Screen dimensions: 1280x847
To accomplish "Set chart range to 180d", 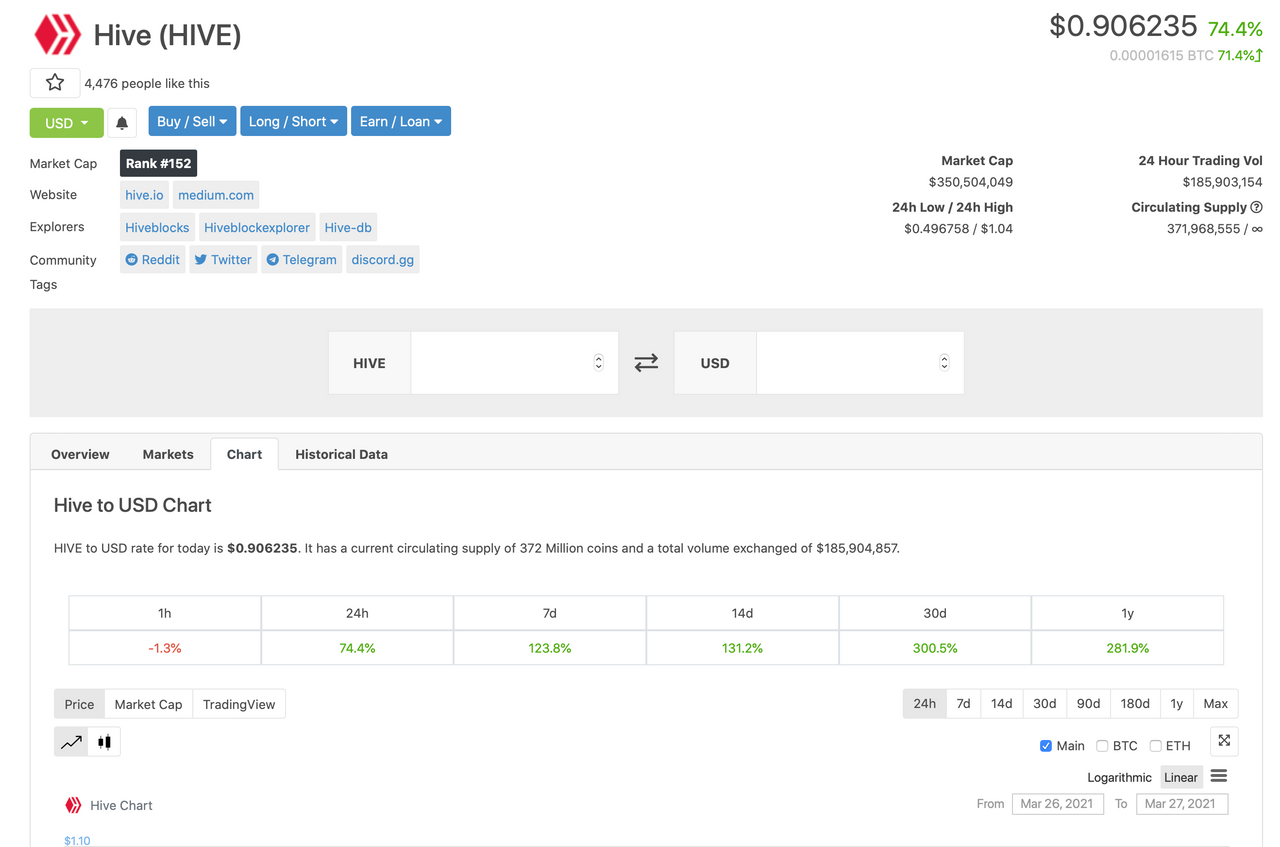I will coord(1135,703).
